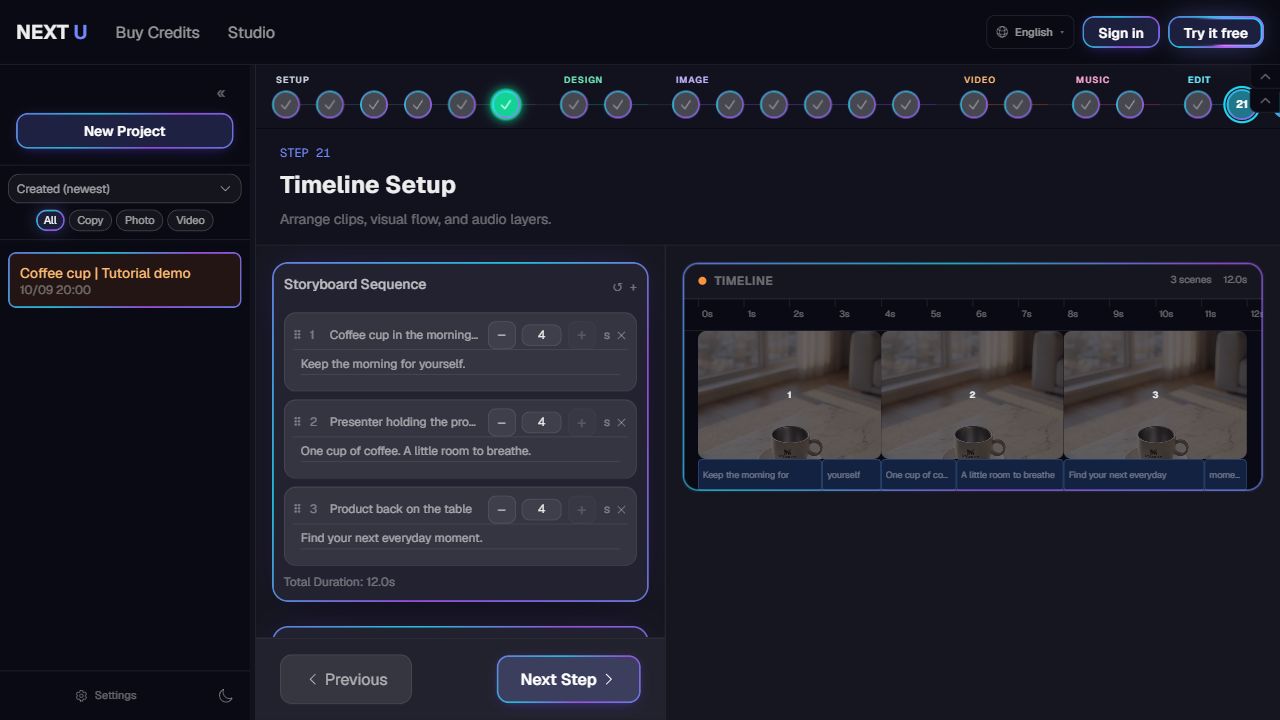Toggle dark mode with the moon icon
The width and height of the screenshot is (1280, 720).
coord(226,696)
